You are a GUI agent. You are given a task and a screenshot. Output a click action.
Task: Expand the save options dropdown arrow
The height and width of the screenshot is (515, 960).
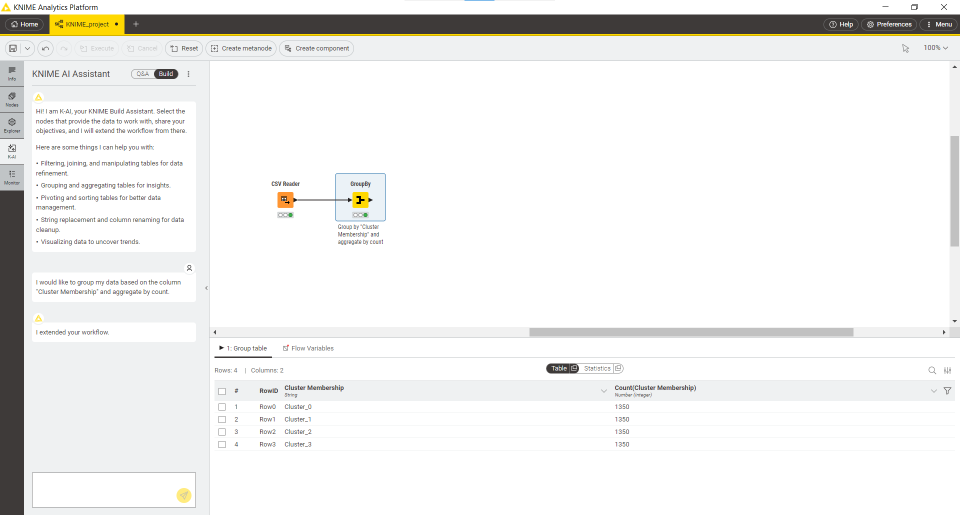coord(28,48)
